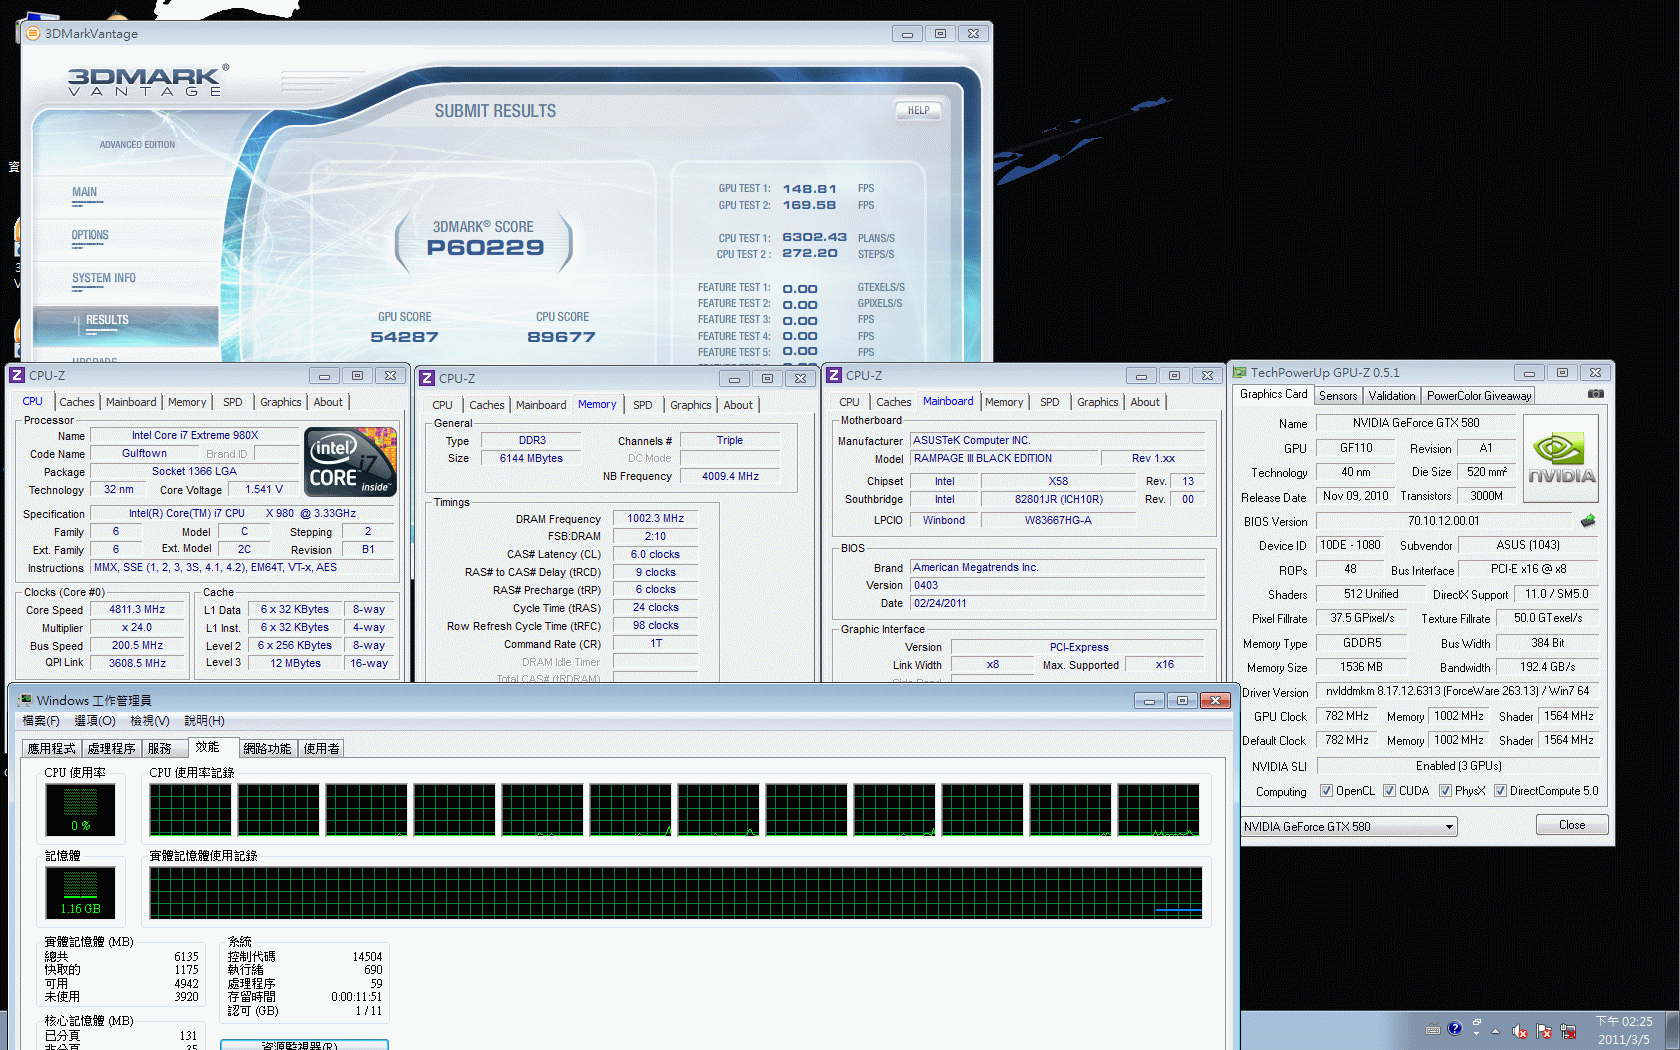1680x1050 pixels.
Task: Click the Close button in GPU-Z
Action: 1572,825
